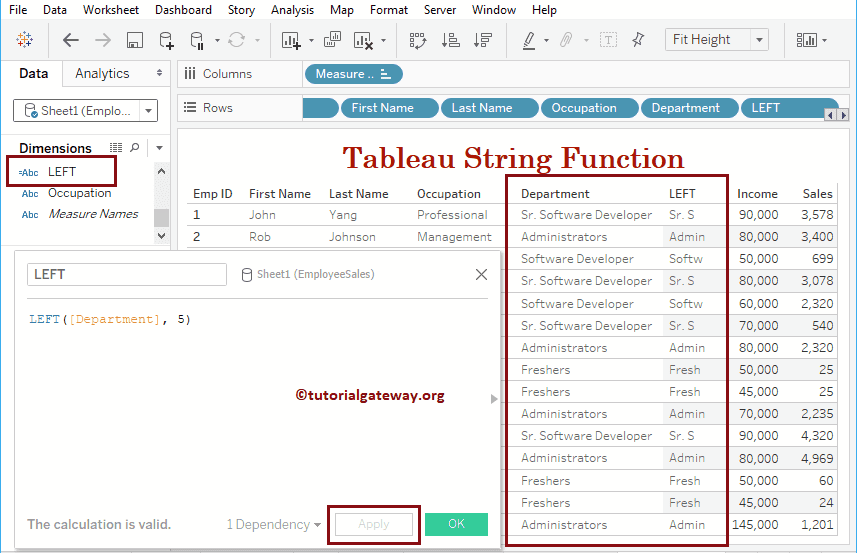Screen dimensions: 857x553
Task: Open the Clear Sheet dropdown arrow
Action: click(383, 40)
